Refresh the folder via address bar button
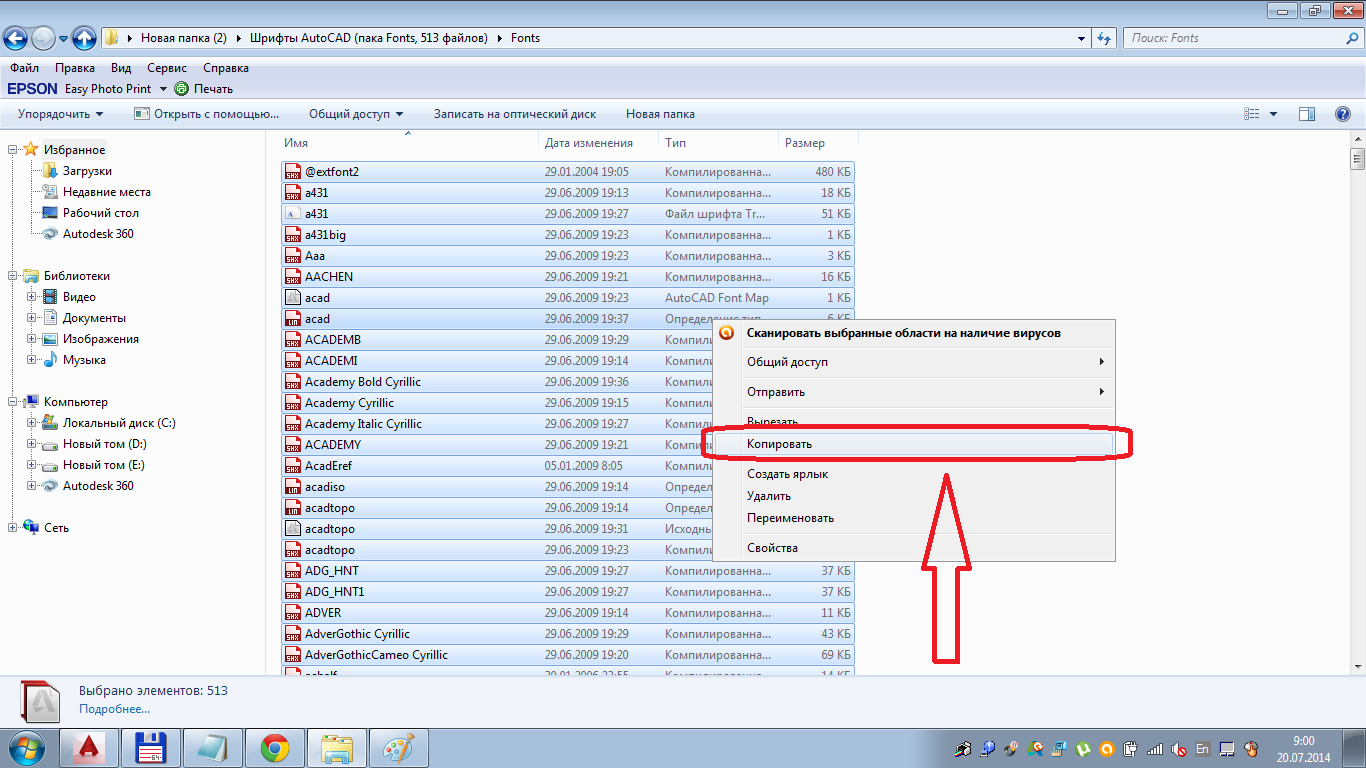 pos(1104,38)
